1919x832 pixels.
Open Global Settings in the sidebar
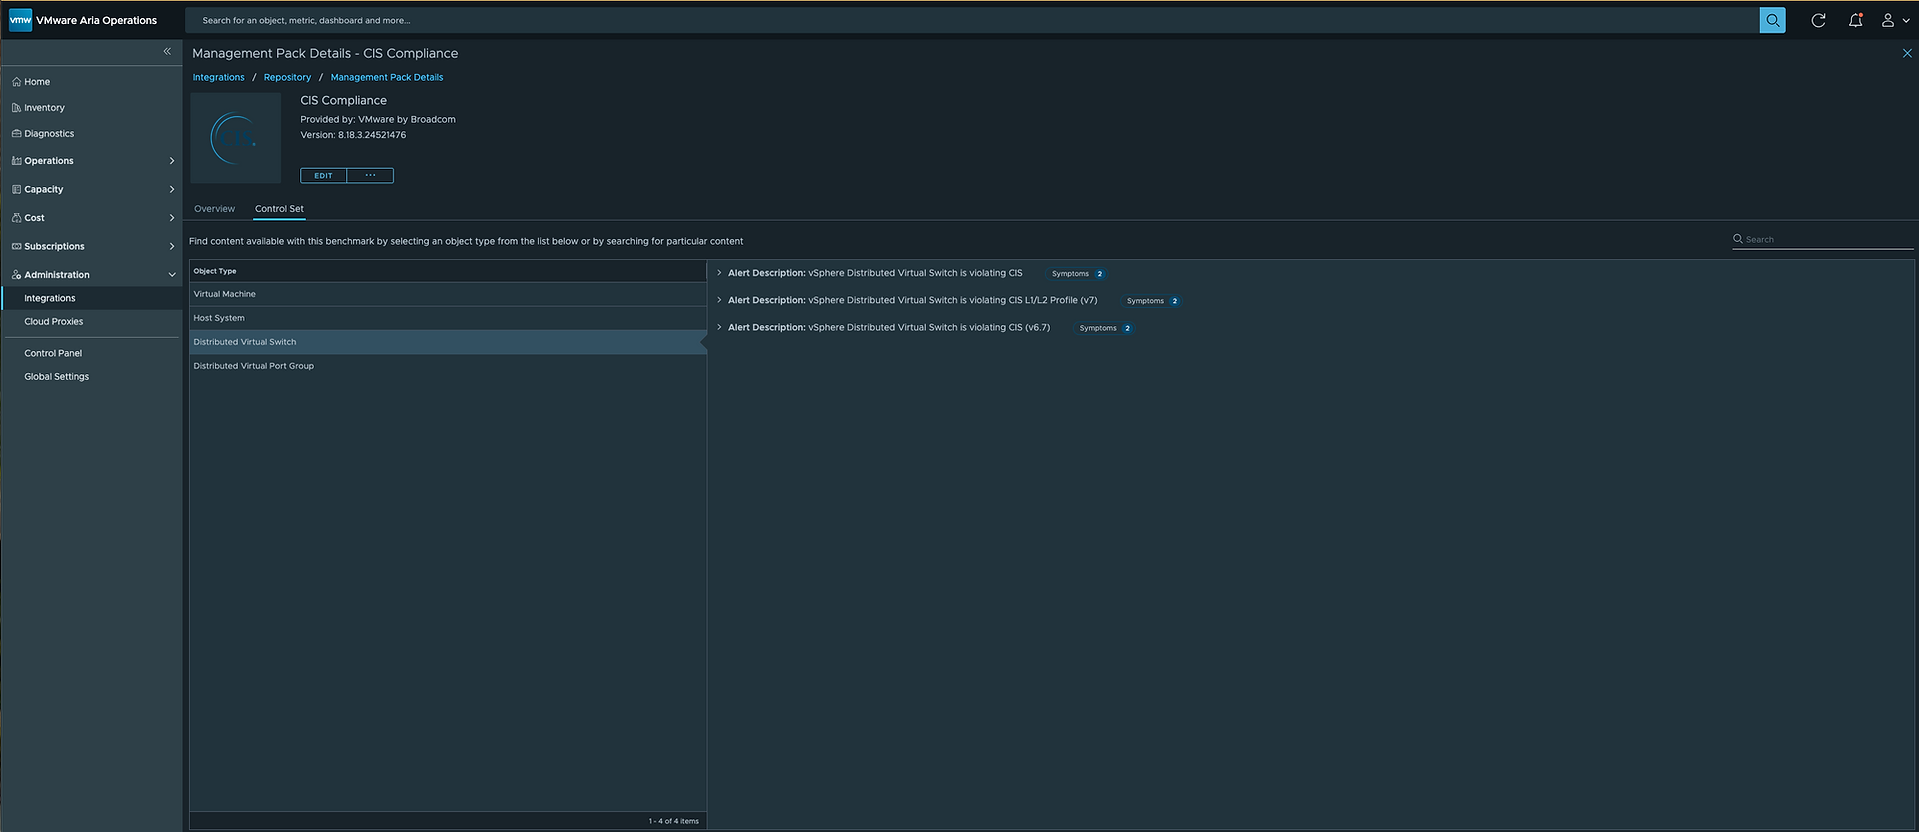tap(57, 377)
